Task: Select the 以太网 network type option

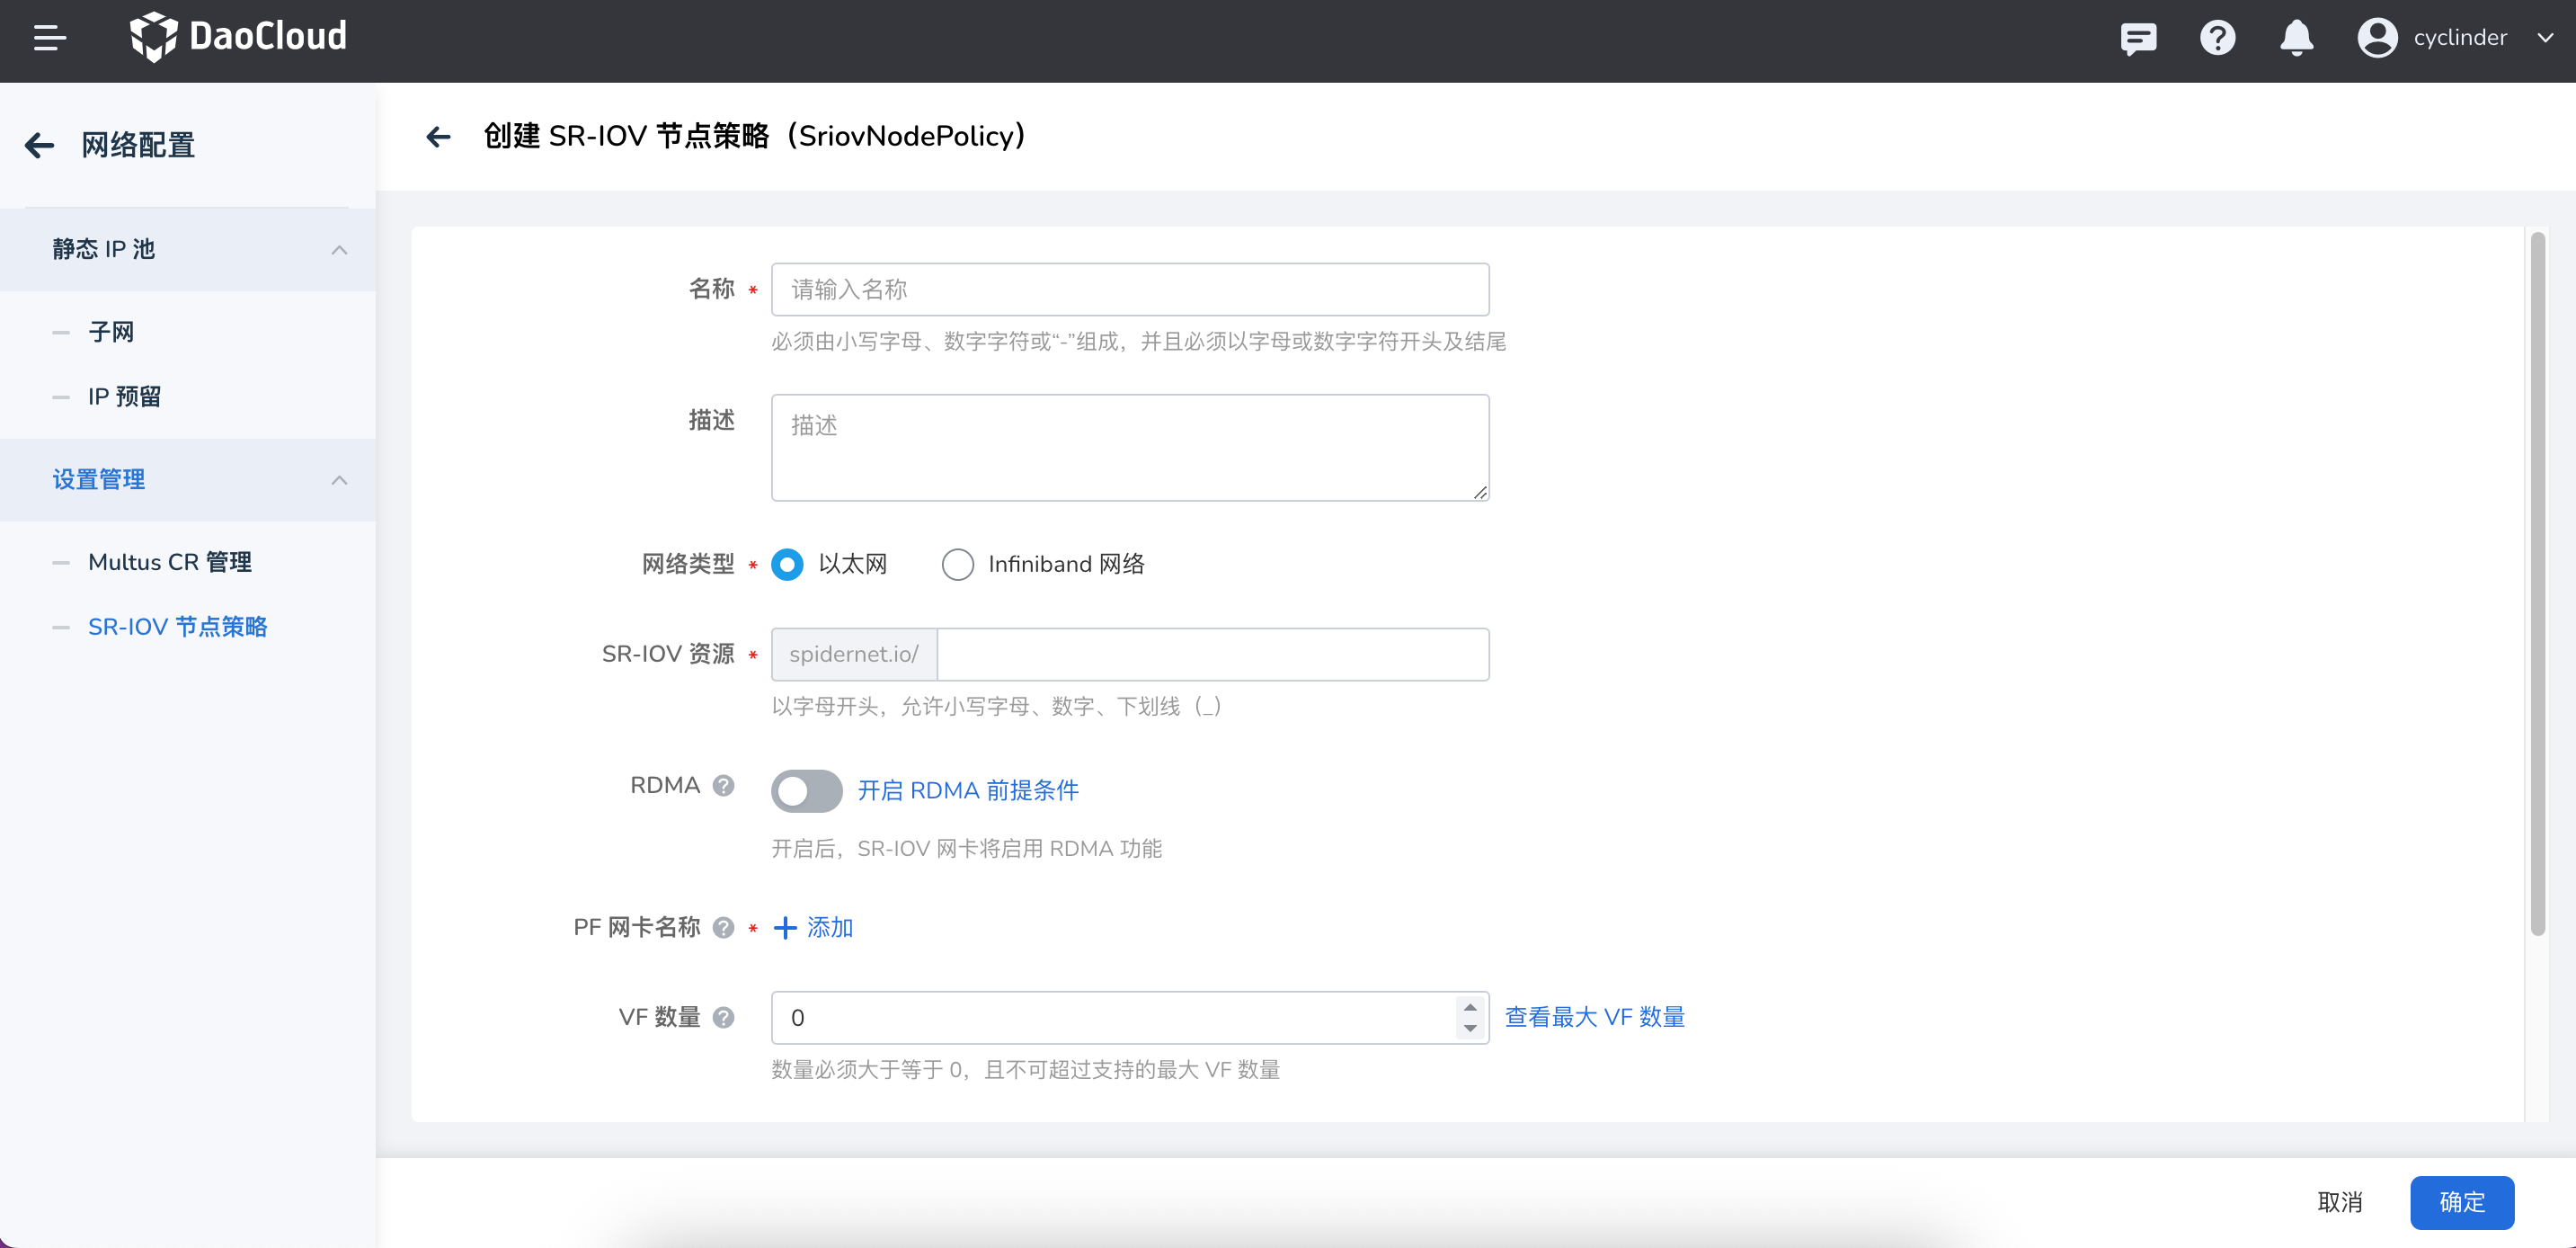Action: point(788,564)
